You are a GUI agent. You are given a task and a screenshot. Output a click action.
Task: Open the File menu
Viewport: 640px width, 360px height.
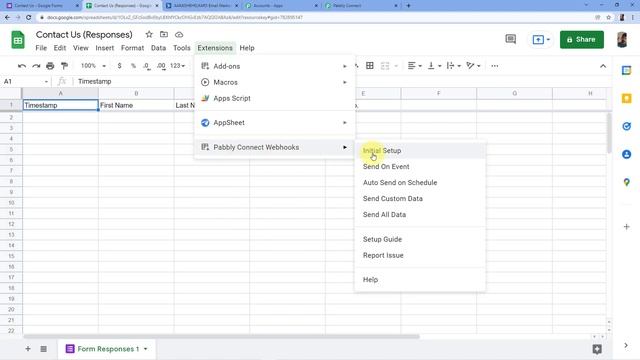point(41,48)
